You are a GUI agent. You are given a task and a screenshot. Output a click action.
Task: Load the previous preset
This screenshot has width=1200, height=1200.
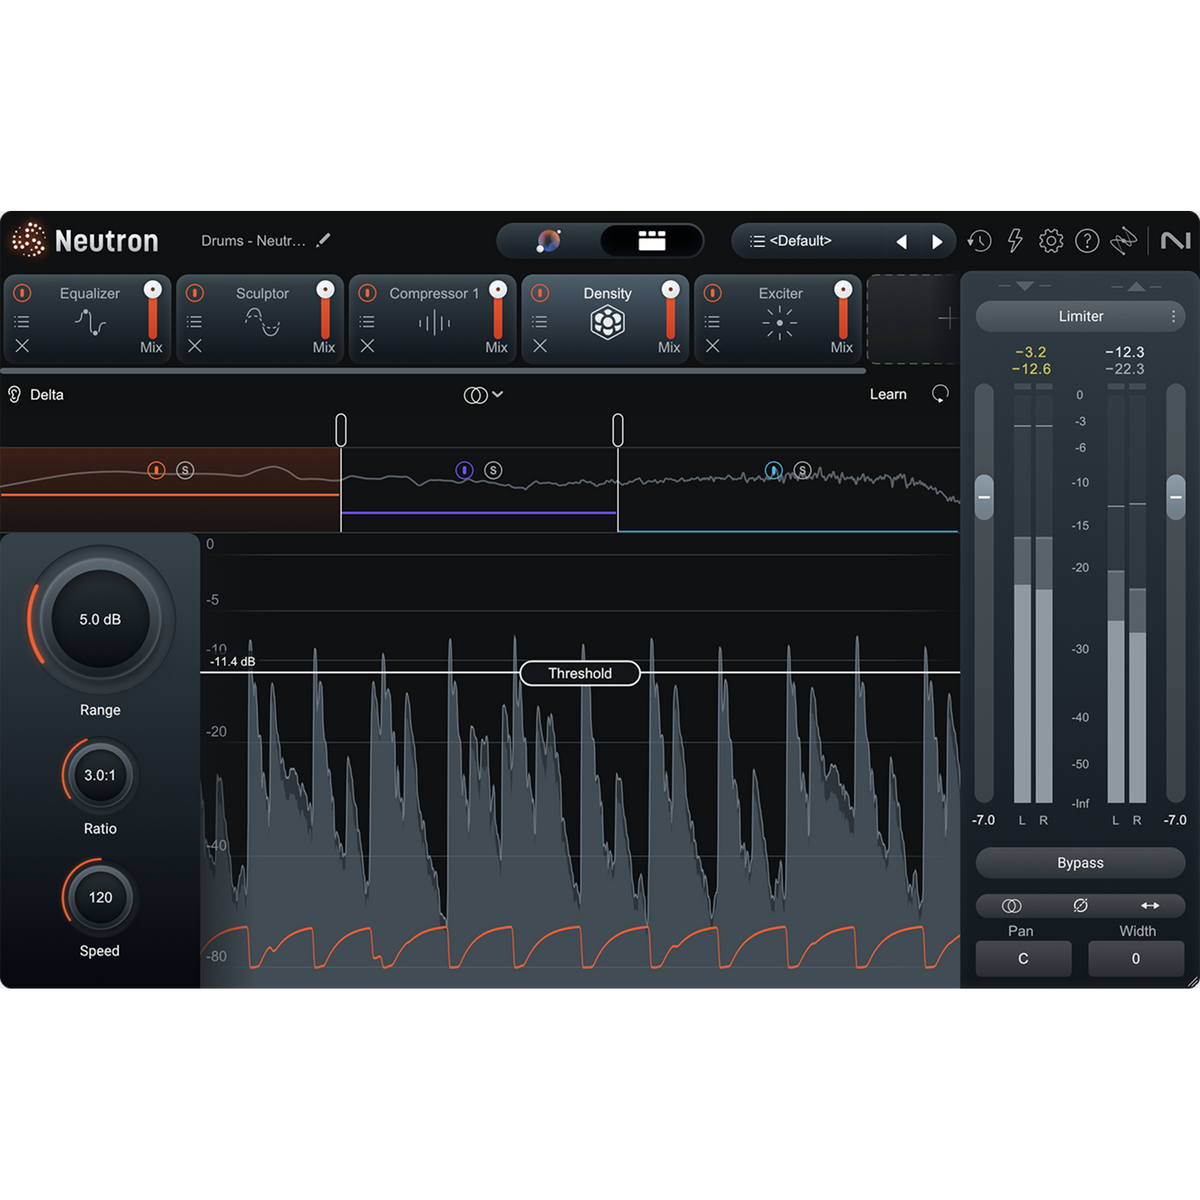coord(902,242)
